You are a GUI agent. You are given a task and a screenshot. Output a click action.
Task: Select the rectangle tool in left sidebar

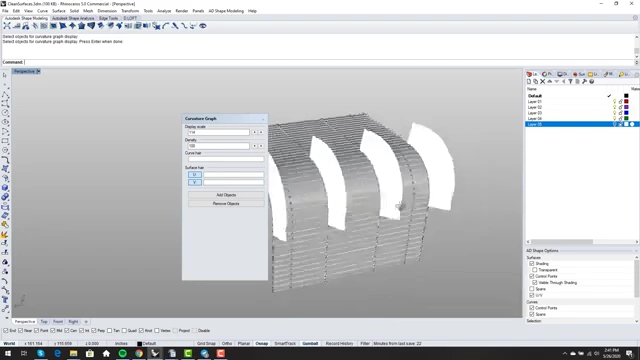point(5,141)
